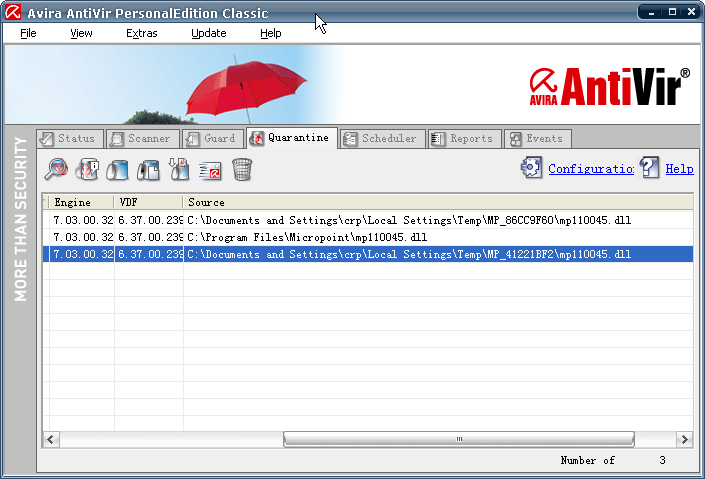This screenshot has height=479, width=705.
Task: Switch to the Status tab
Action: (x=70, y=139)
